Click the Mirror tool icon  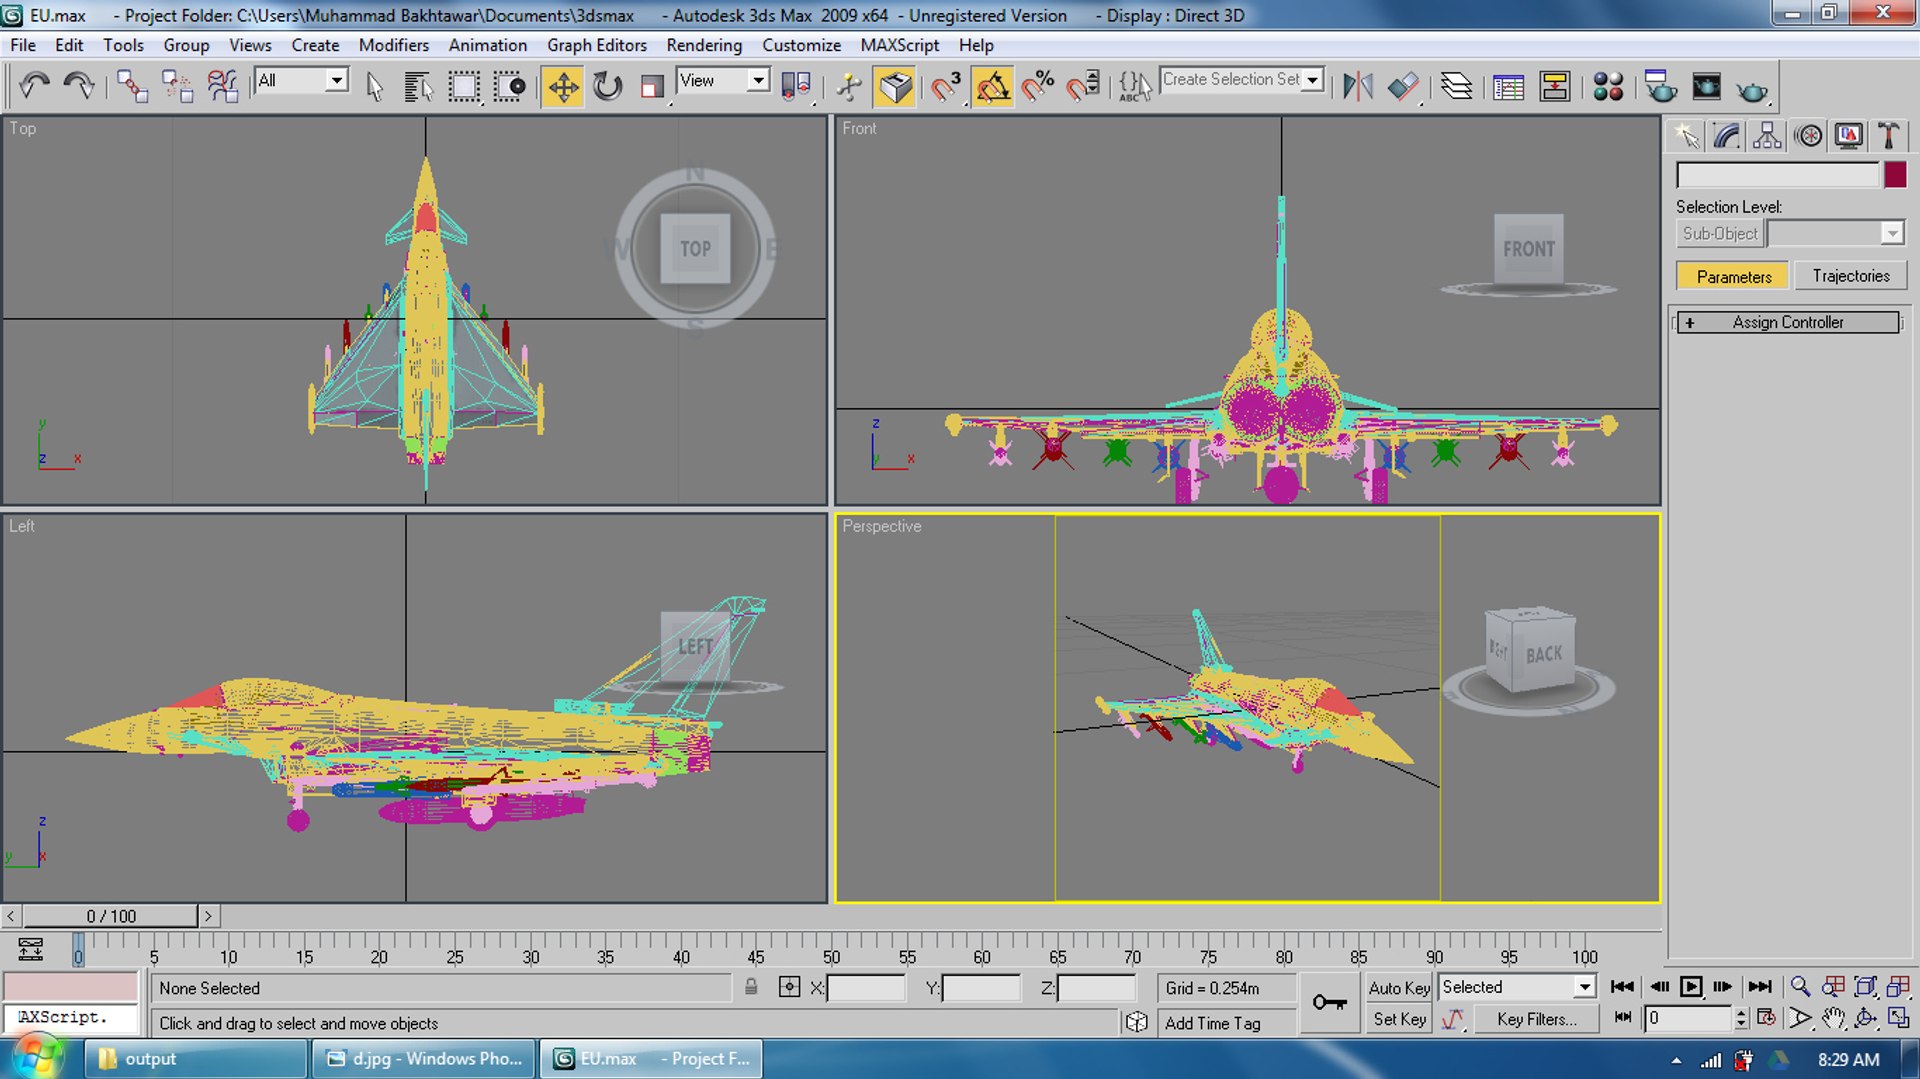tap(1357, 86)
